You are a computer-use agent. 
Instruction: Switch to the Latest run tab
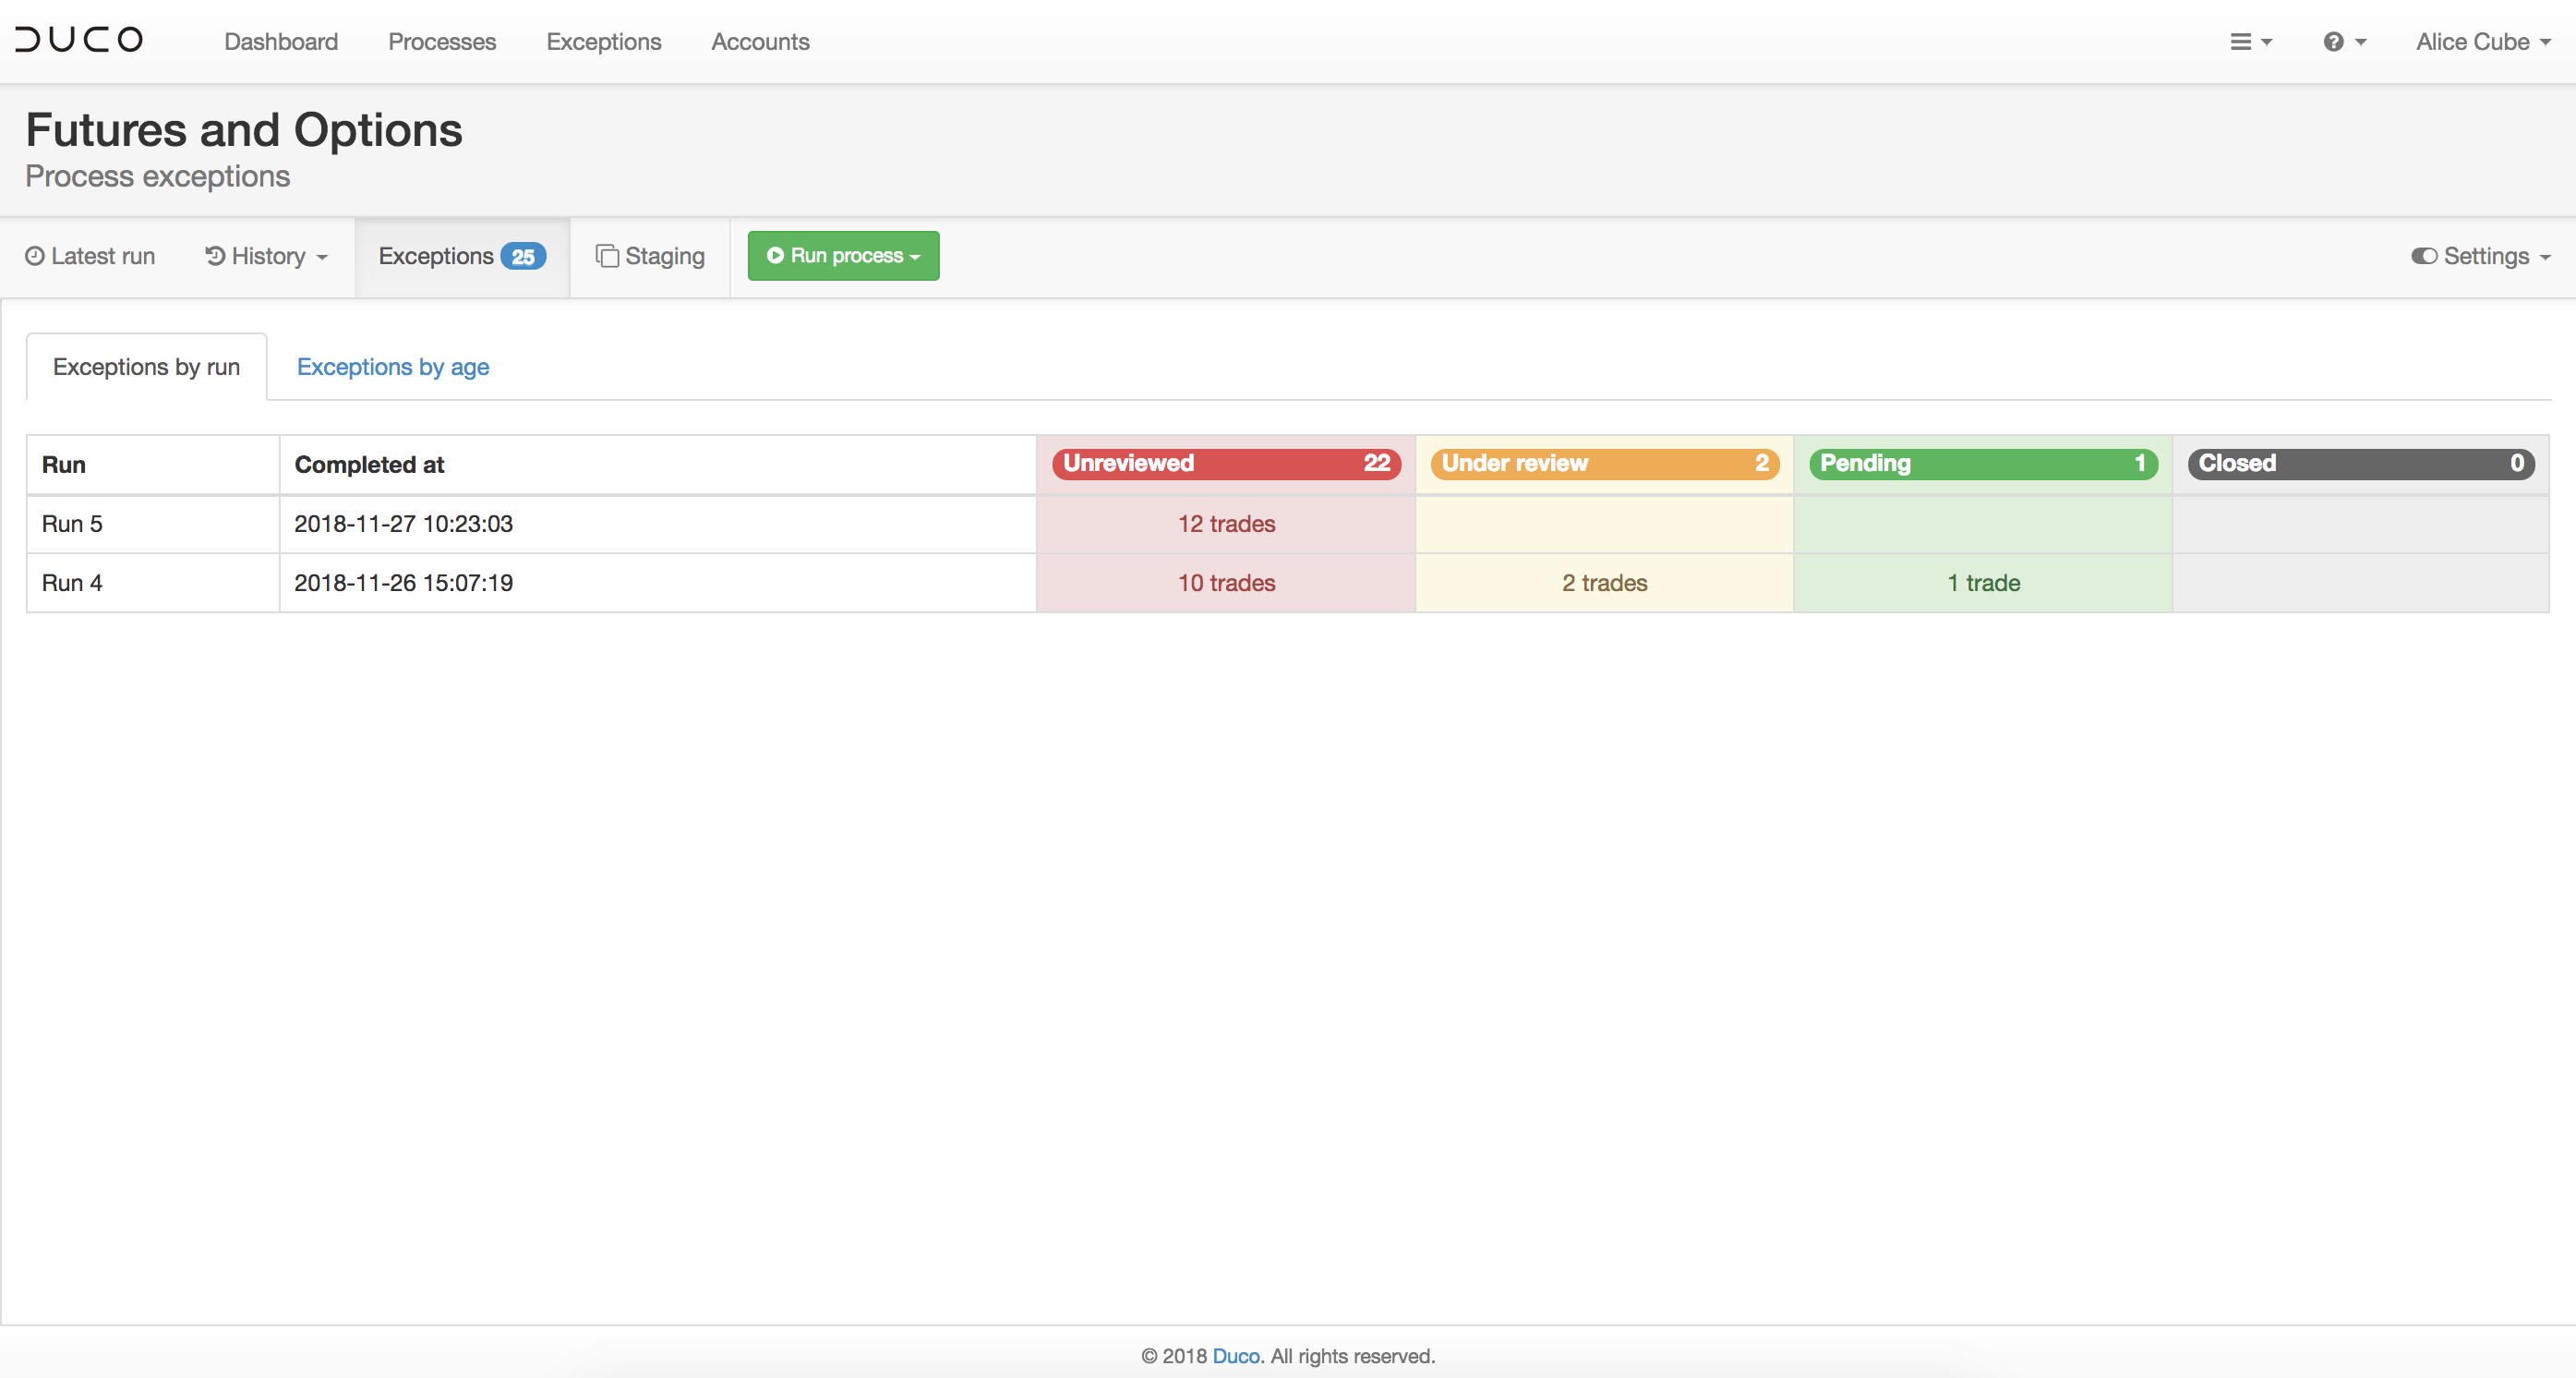click(90, 256)
